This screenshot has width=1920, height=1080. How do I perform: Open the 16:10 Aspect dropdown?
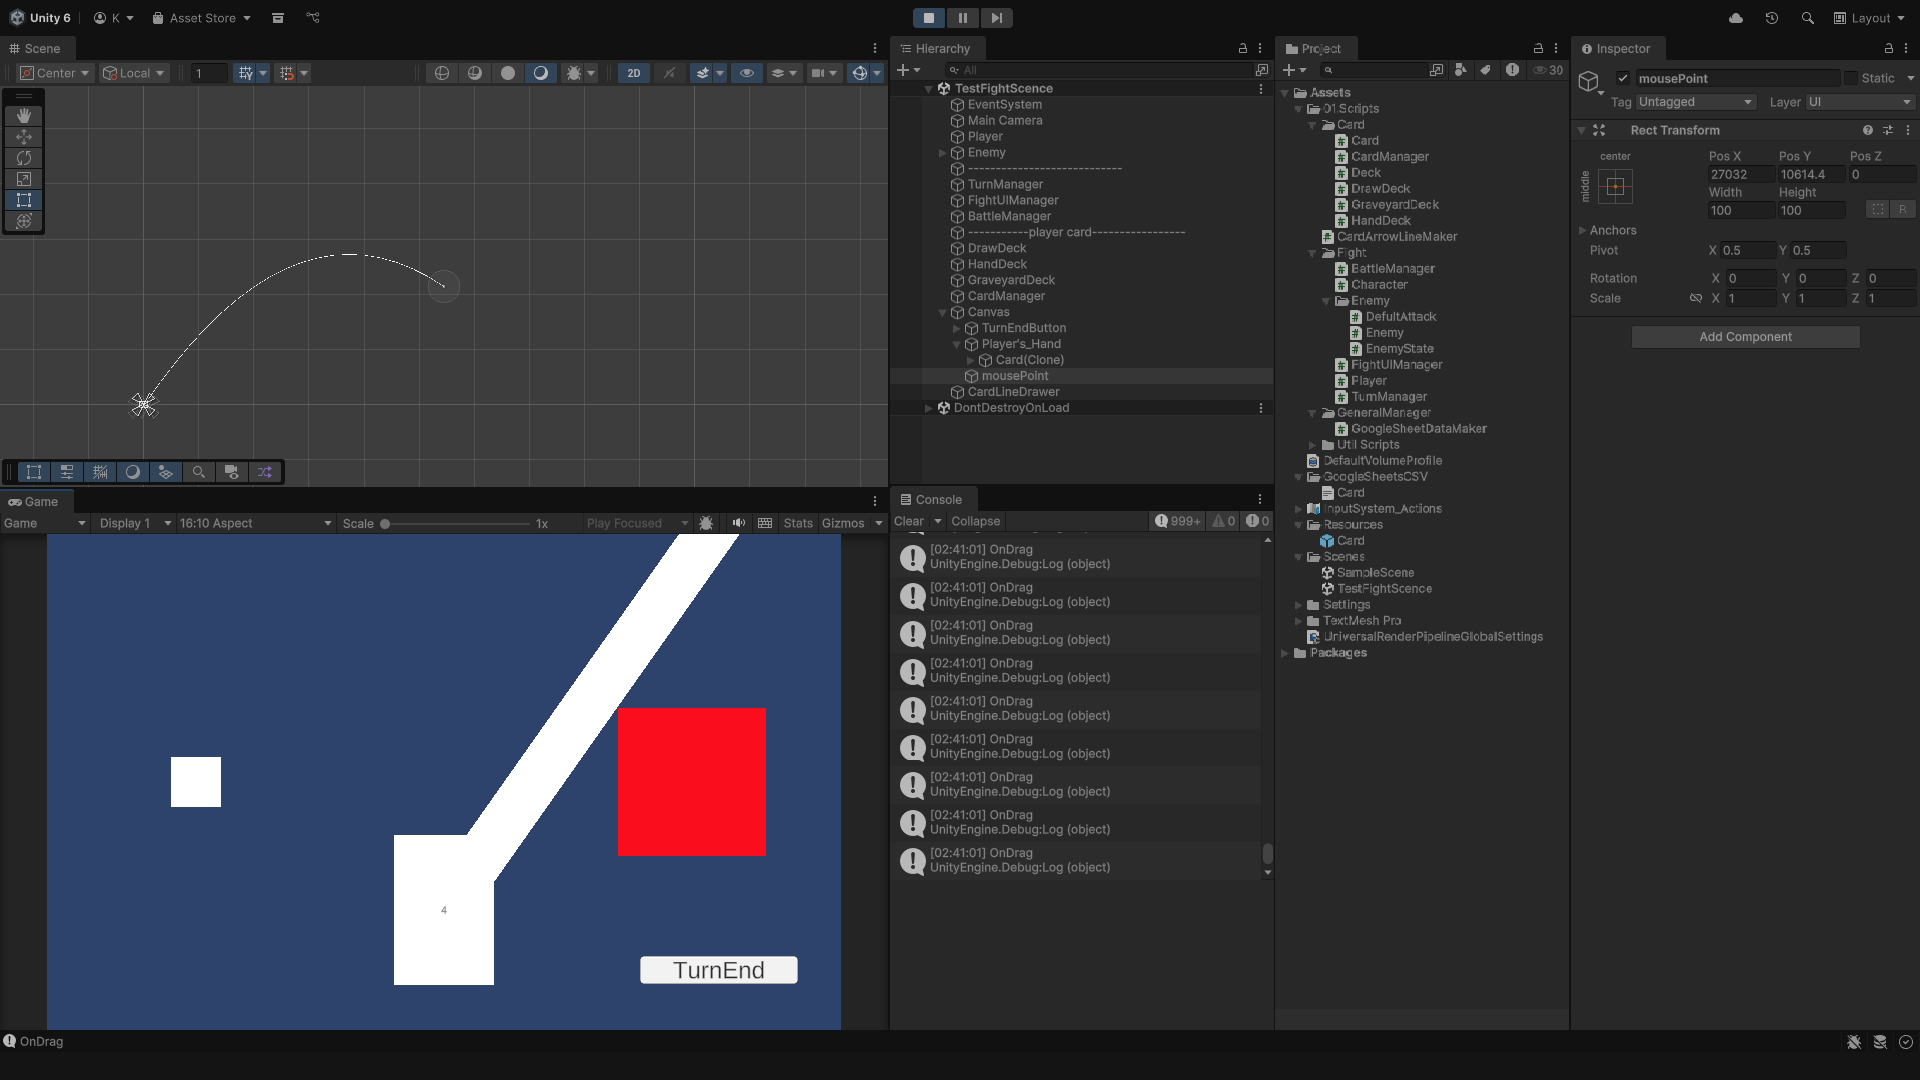pos(255,523)
